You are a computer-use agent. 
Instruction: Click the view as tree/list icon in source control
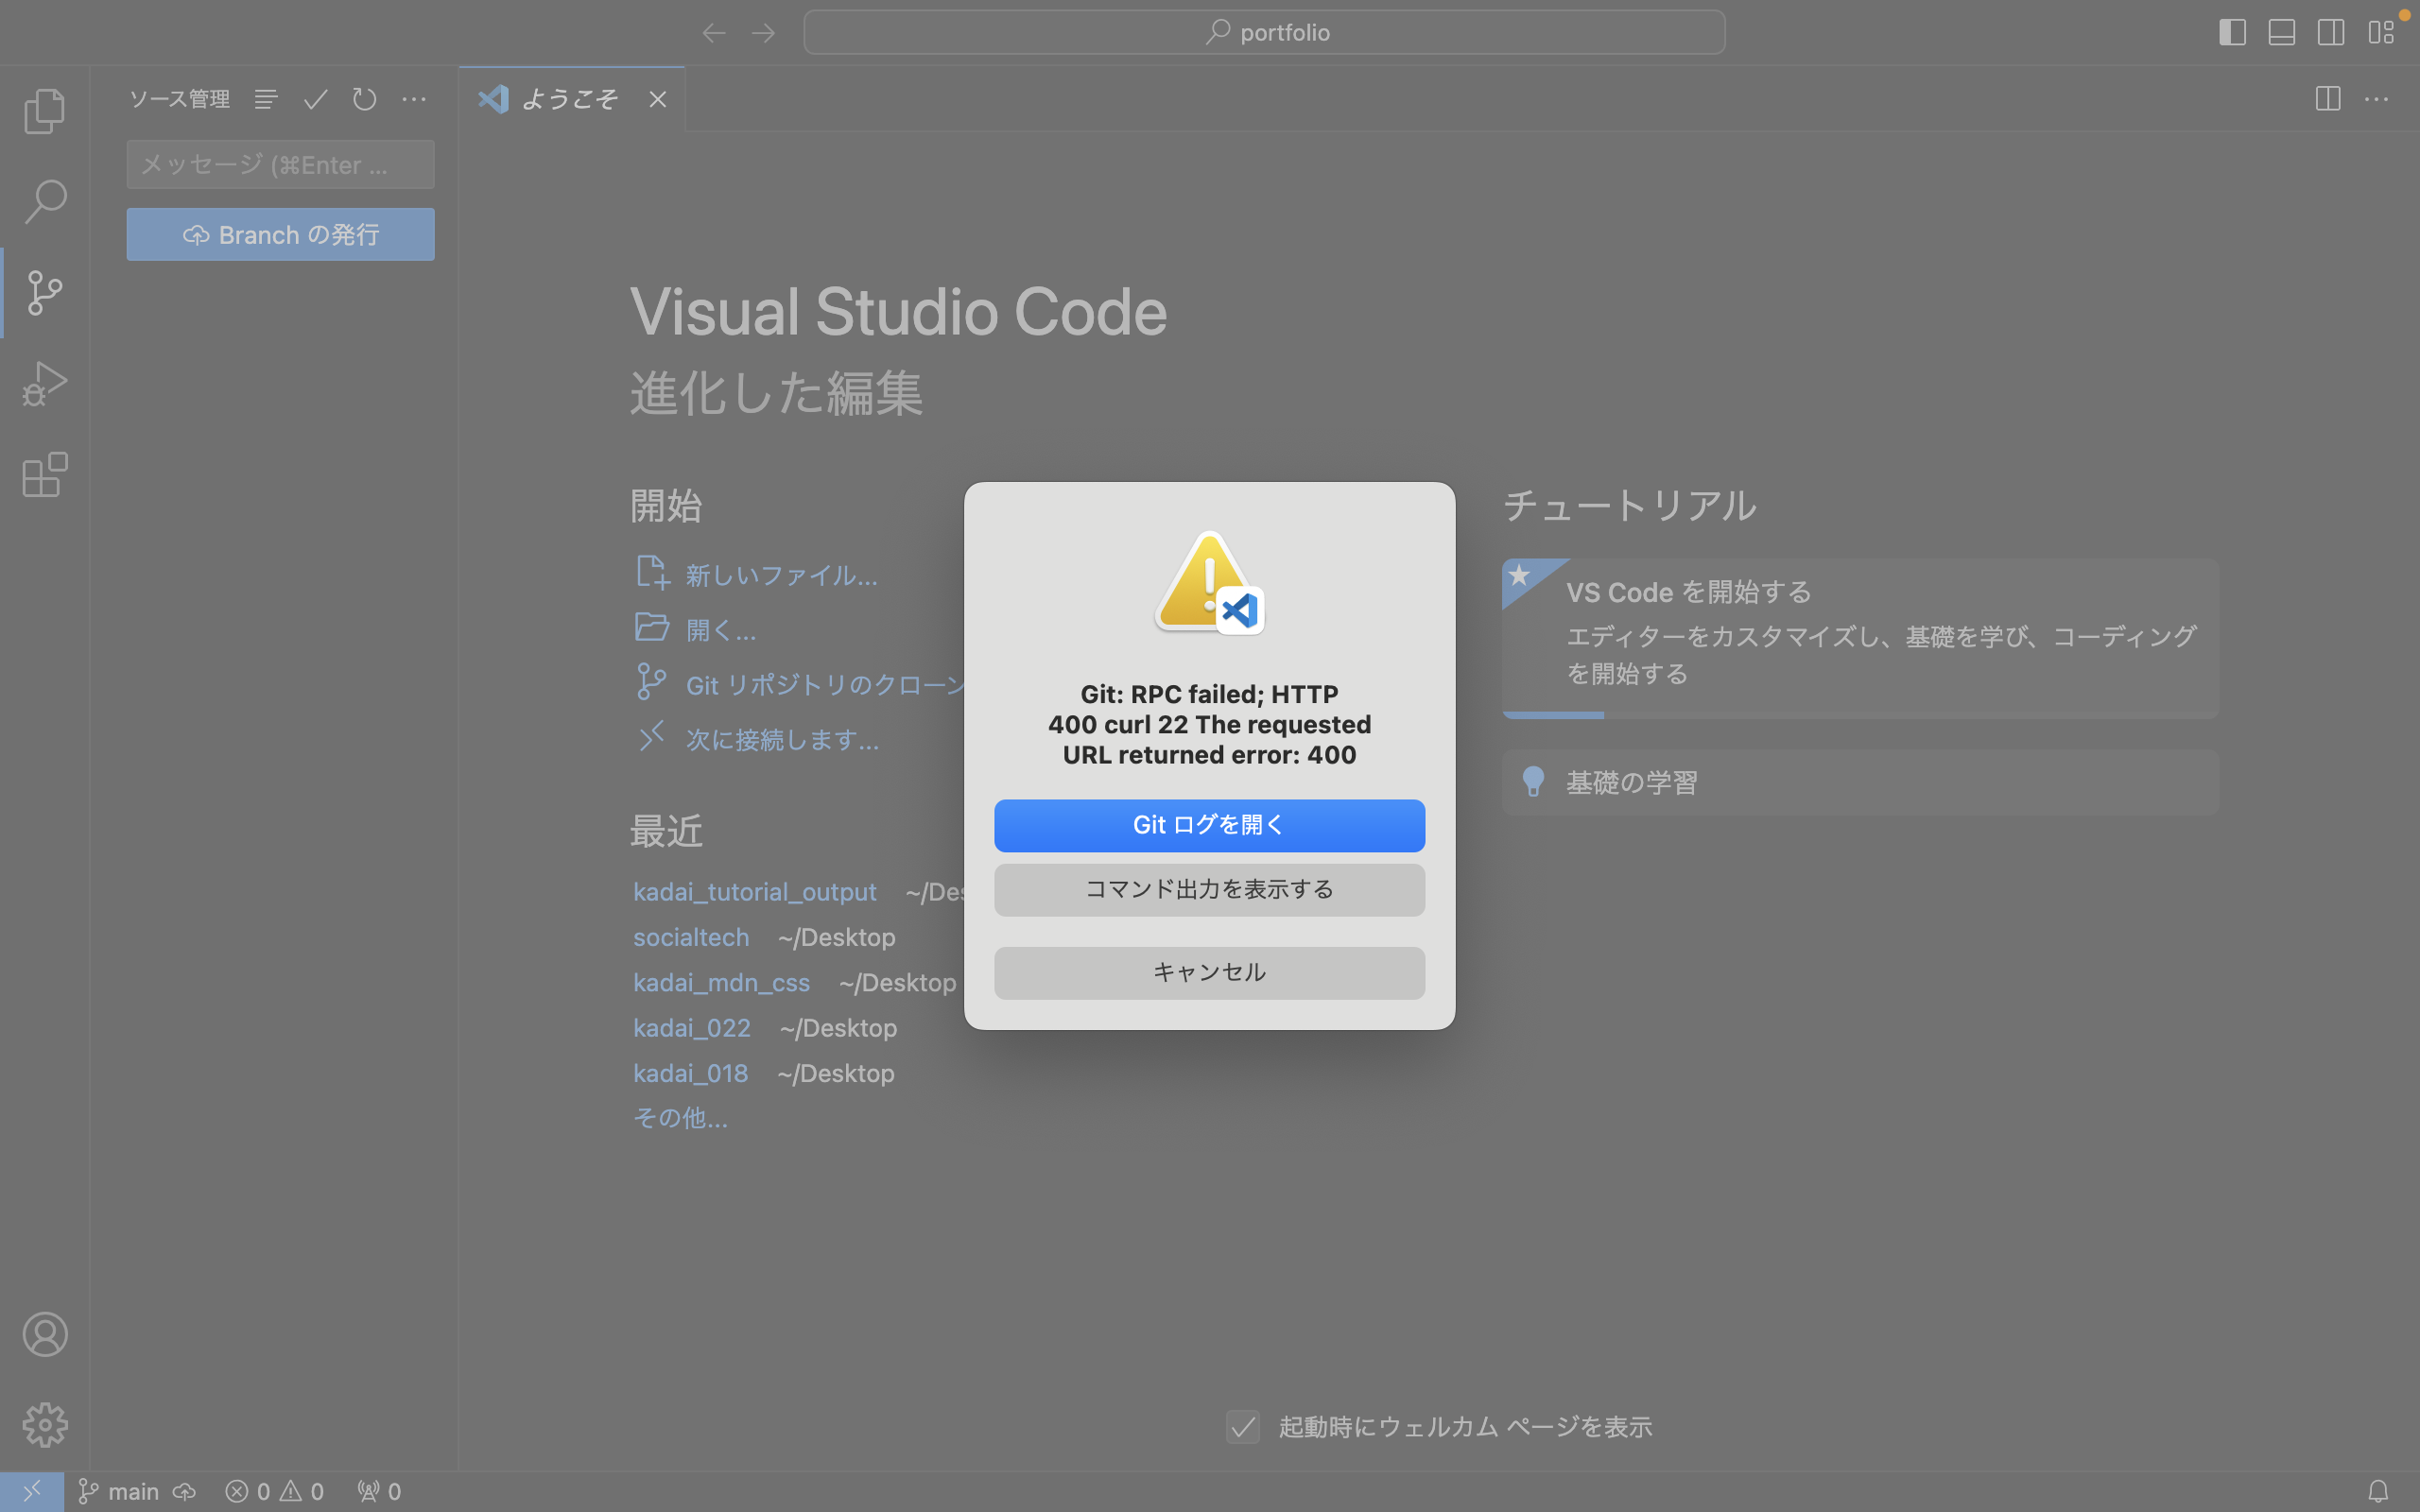pos(265,99)
